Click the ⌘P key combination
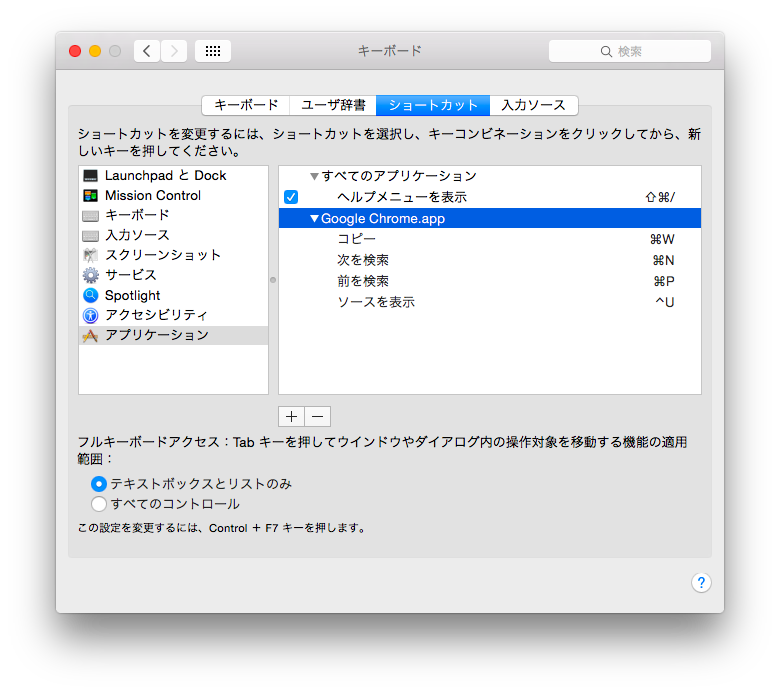The image size is (780, 693). 664,282
